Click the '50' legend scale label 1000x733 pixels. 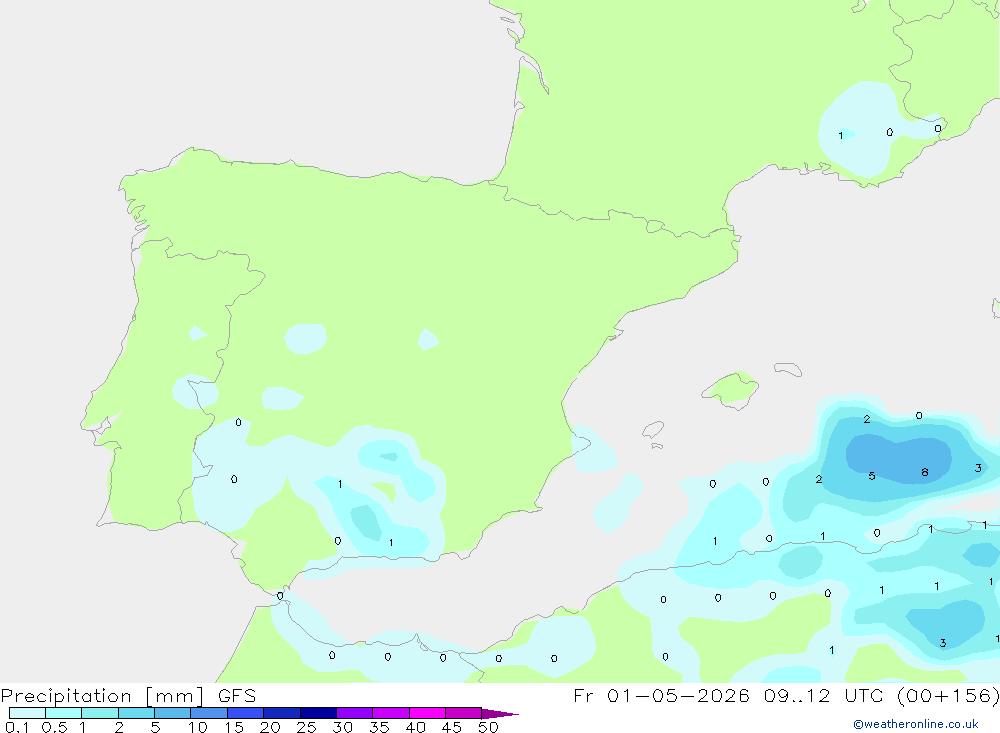pos(488,727)
